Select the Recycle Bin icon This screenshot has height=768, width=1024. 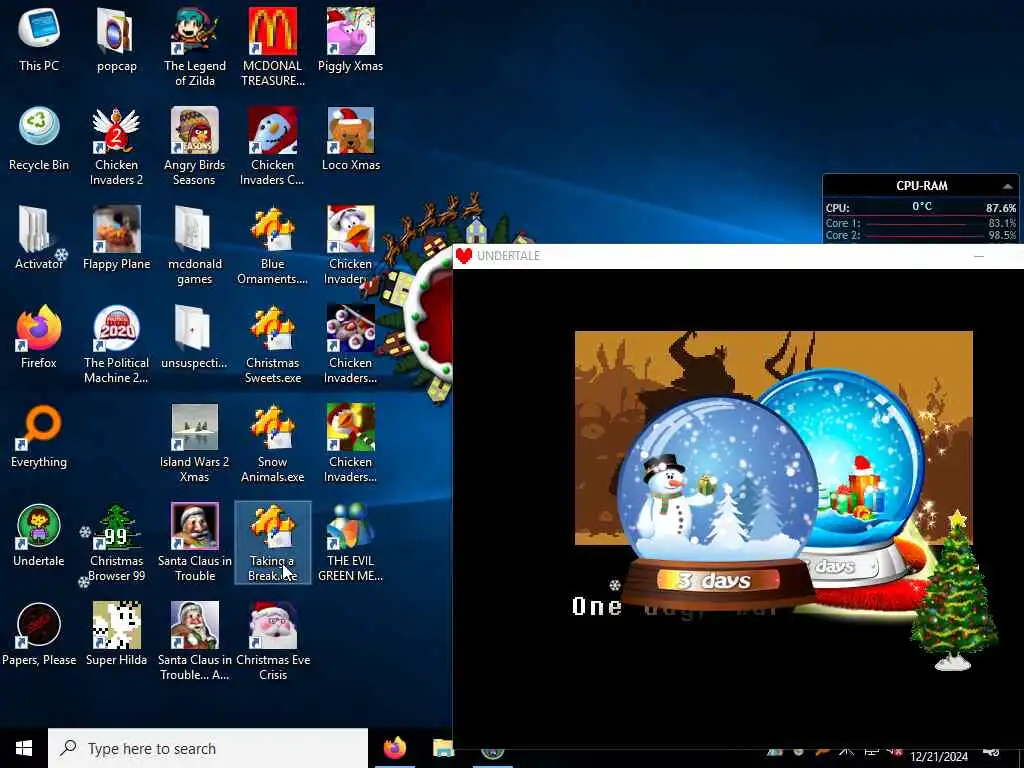(x=39, y=138)
